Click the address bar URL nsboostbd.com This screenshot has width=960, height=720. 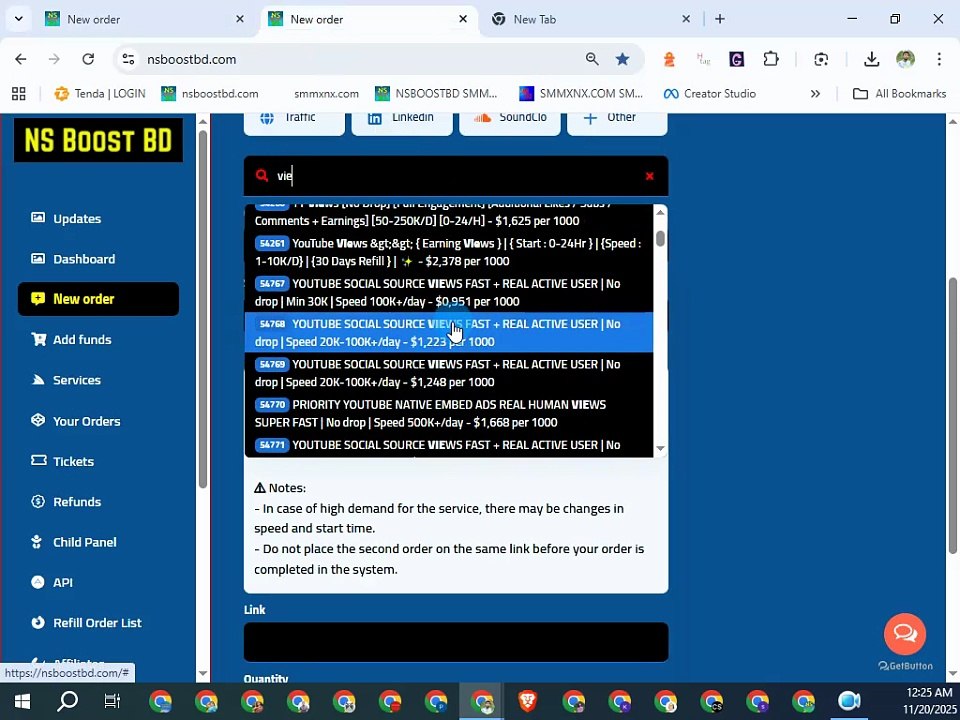pyautogui.click(x=192, y=59)
